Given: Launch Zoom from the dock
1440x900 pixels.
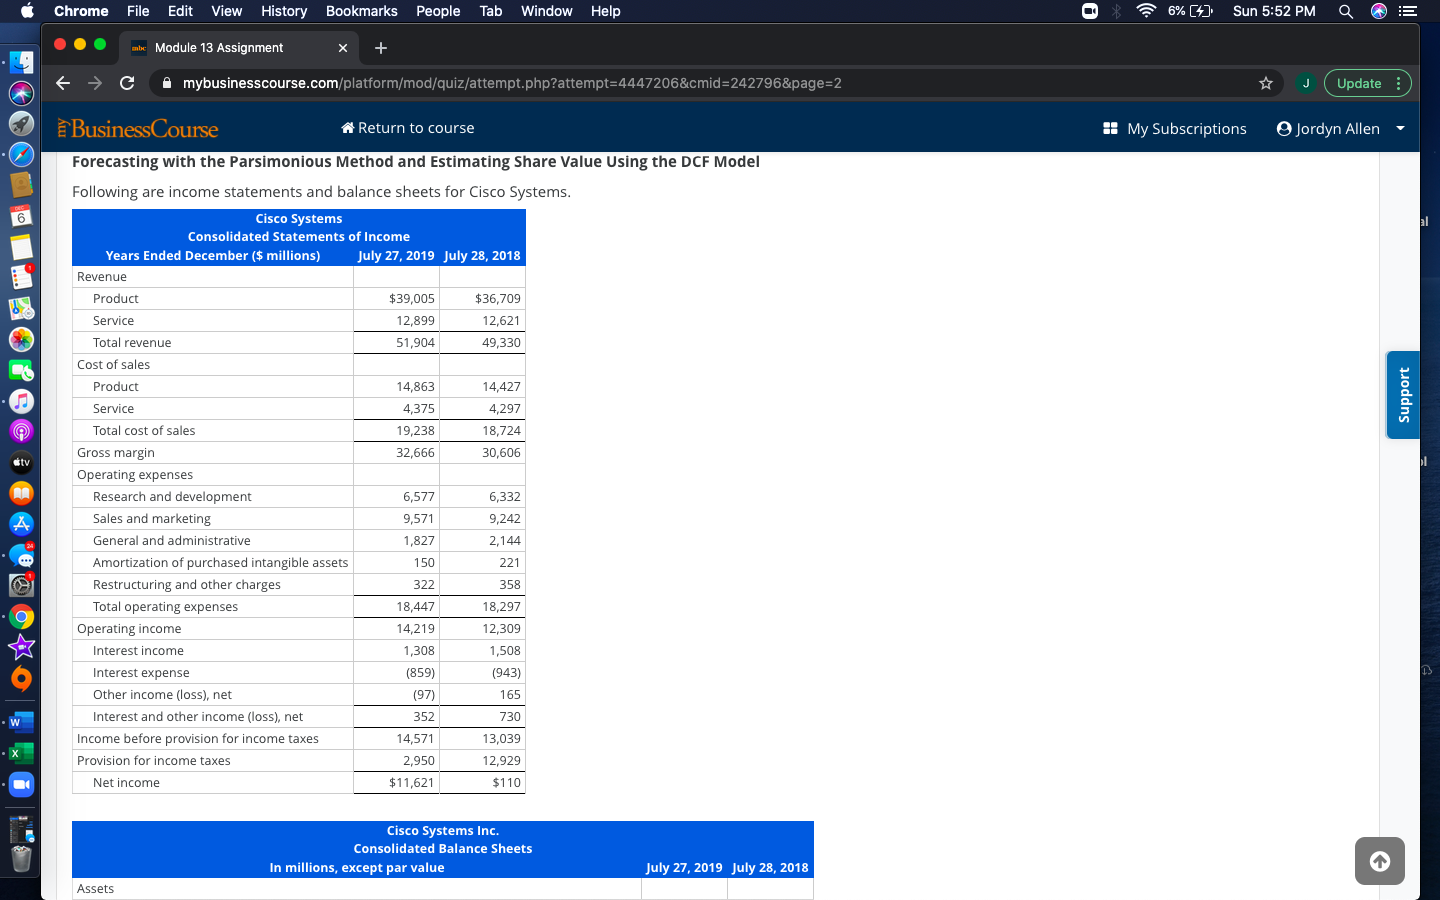Looking at the screenshot, I should click(x=21, y=784).
